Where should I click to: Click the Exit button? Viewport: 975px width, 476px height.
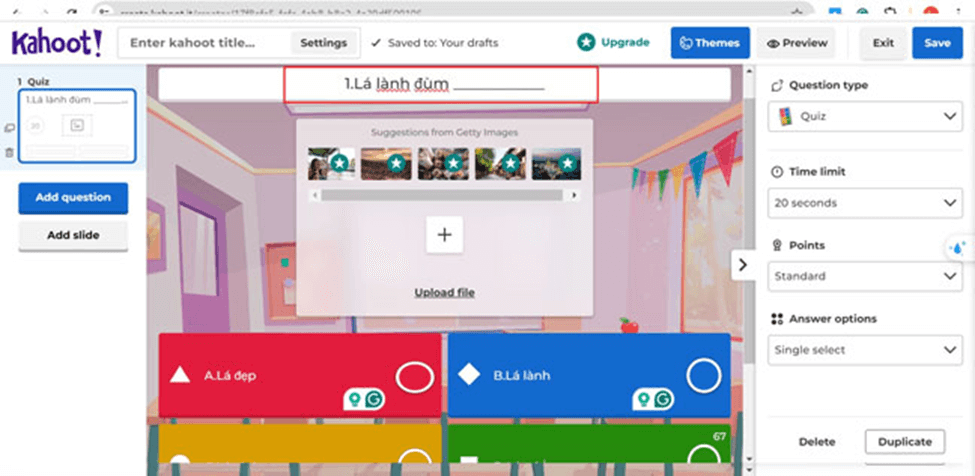coord(883,43)
